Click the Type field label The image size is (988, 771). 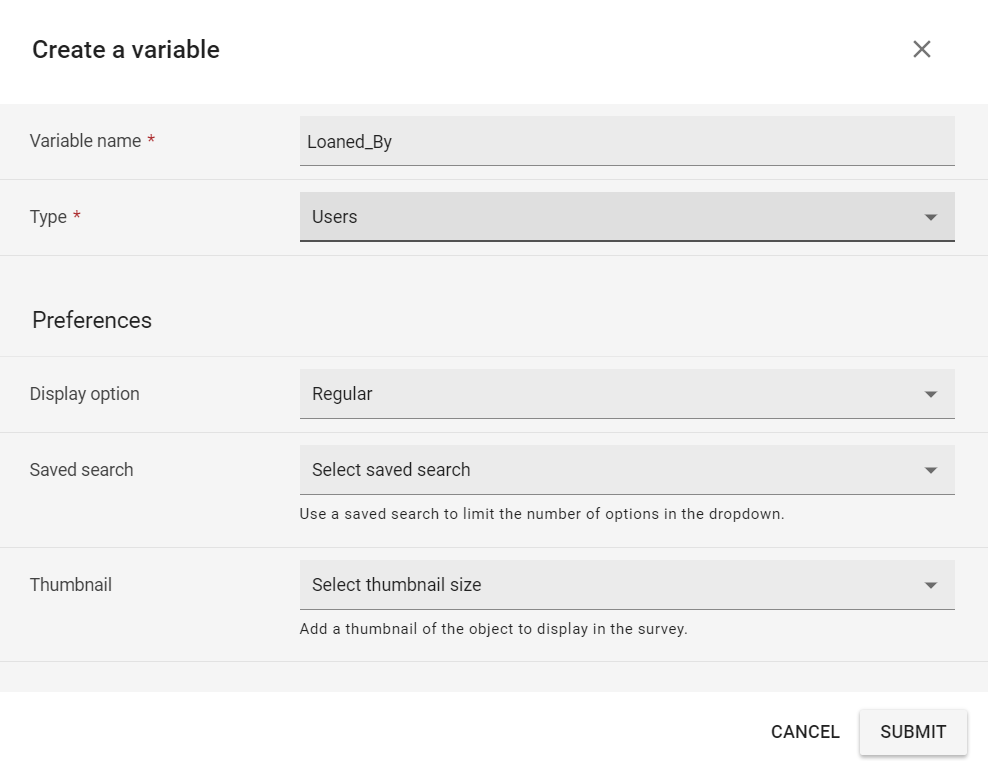(x=48, y=217)
